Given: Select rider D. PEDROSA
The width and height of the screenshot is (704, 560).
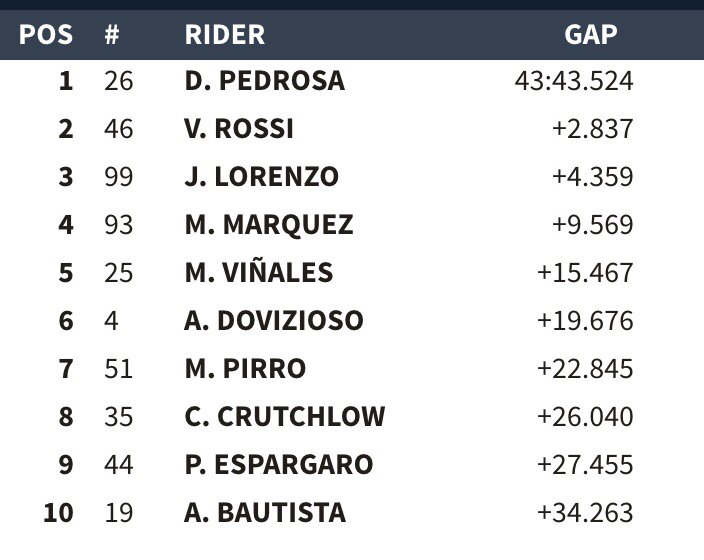Looking at the screenshot, I should point(265,81).
